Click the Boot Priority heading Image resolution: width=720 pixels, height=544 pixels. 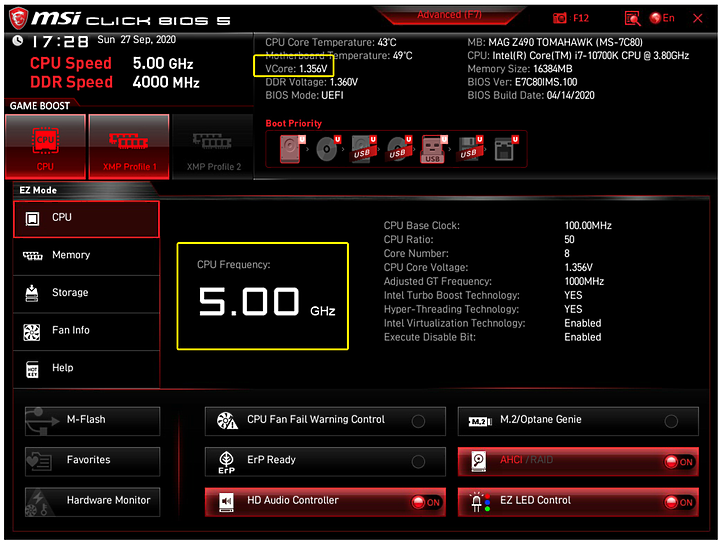tap(293, 123)
